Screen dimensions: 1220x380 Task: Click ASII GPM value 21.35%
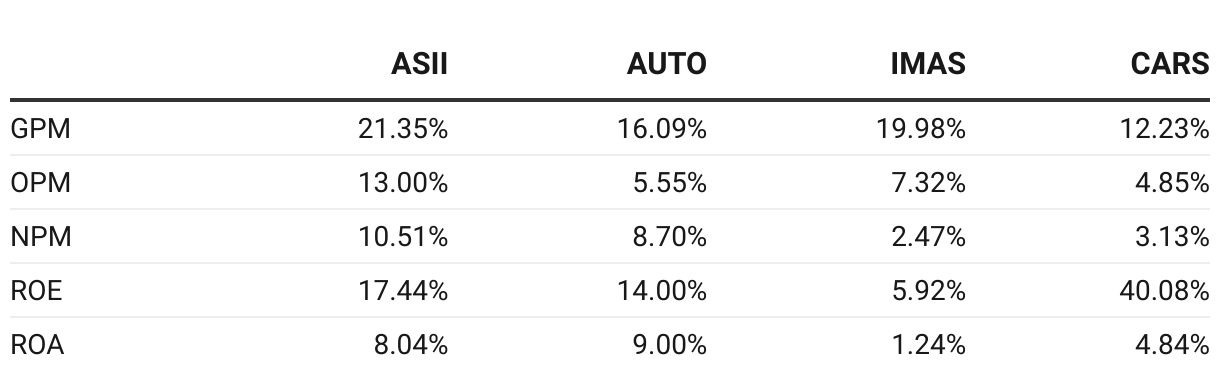tap(403, 129)
